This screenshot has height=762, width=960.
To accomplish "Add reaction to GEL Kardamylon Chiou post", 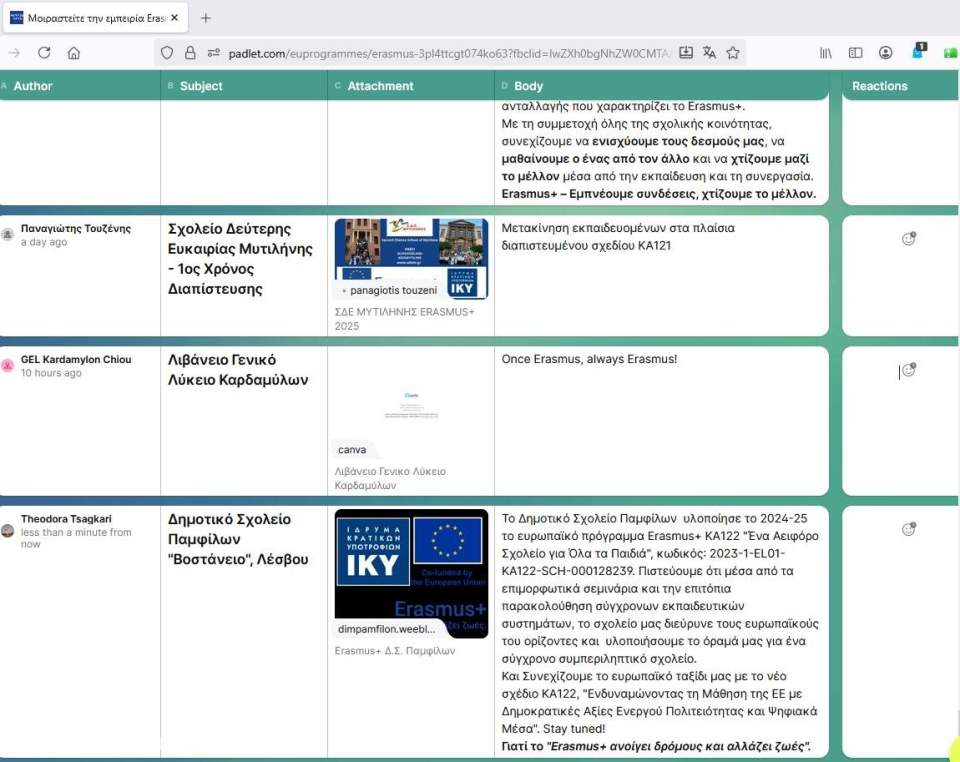I will (x=908, y=370).
